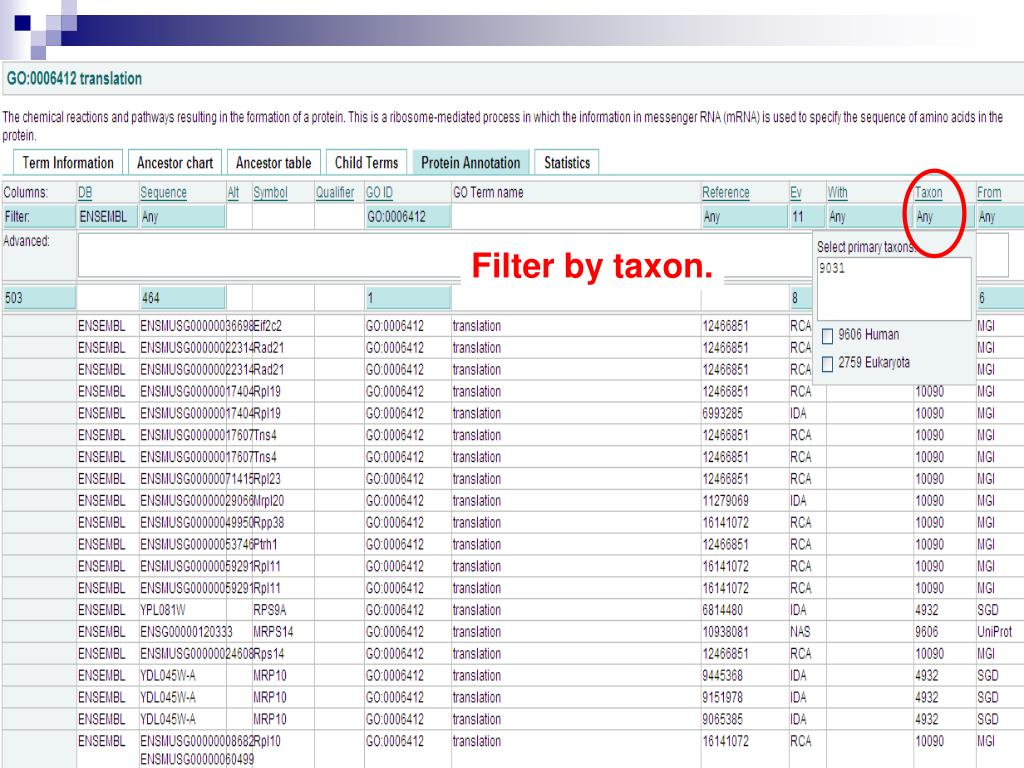Click the Ev column header link
The image size is (1024, 768).
[x=795, y=193]
